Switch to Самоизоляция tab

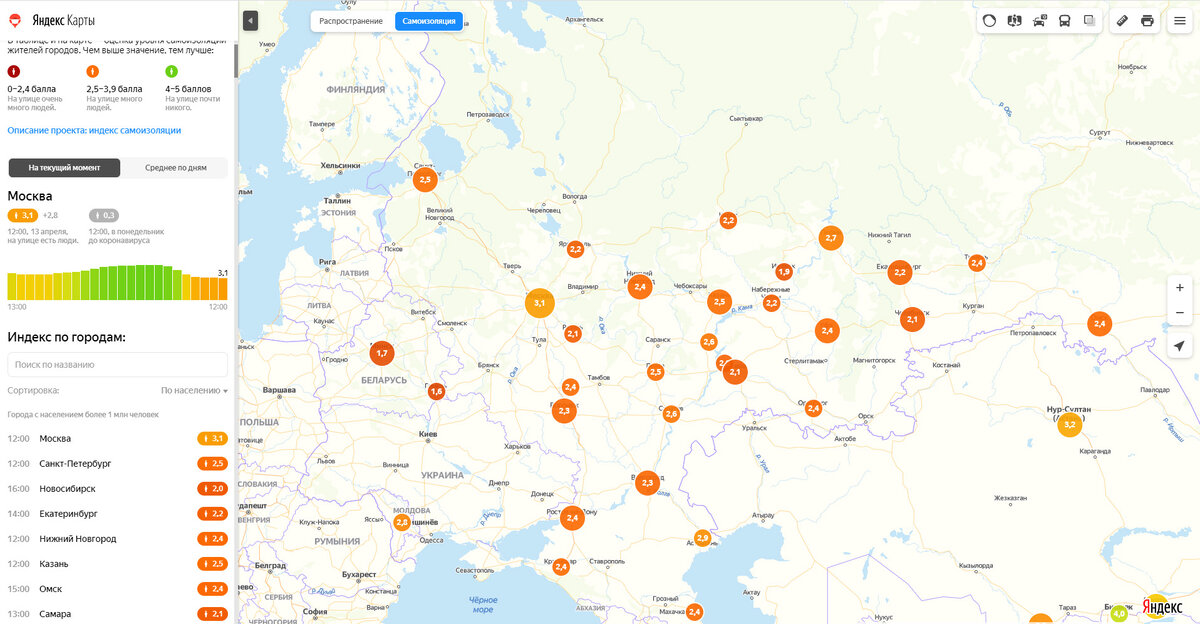coord(429,20)
